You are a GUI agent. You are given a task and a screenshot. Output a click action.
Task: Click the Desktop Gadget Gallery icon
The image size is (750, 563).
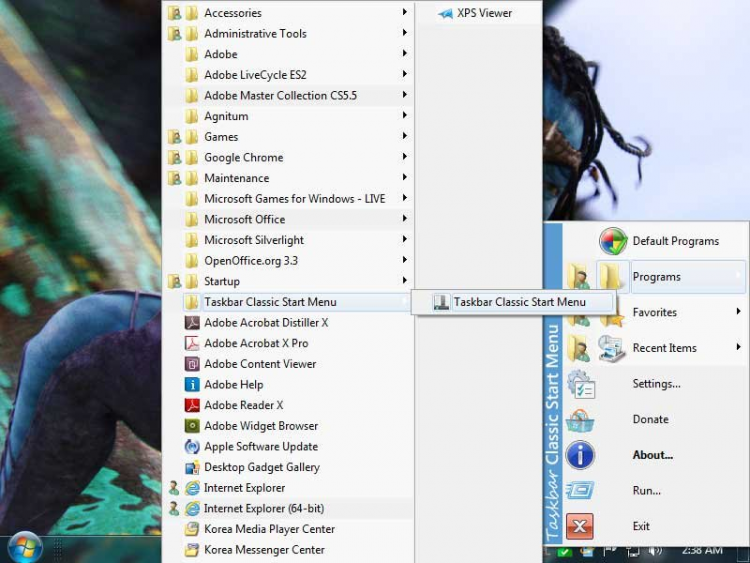192,467
